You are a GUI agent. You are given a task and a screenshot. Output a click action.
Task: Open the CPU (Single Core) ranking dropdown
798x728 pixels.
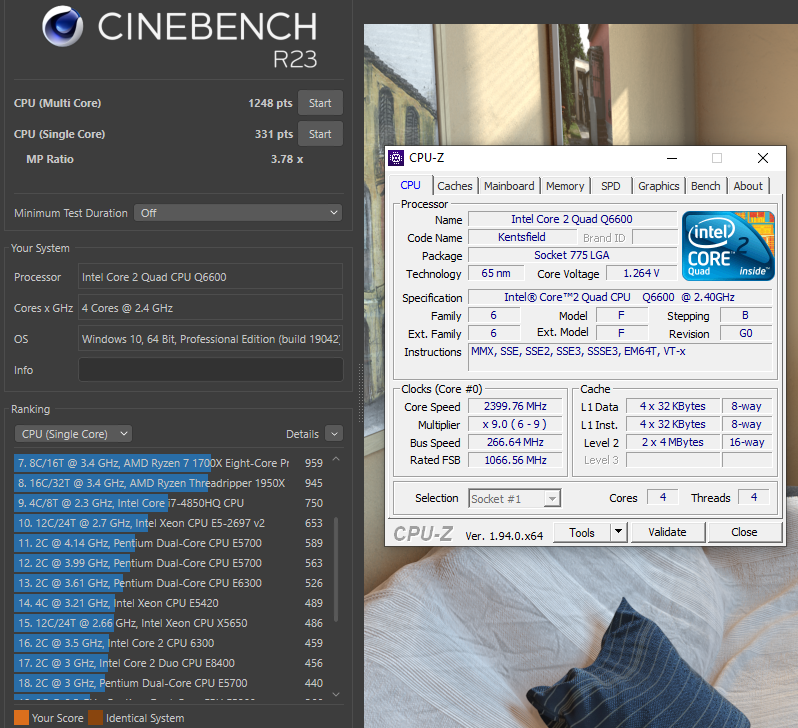point(73,434)
